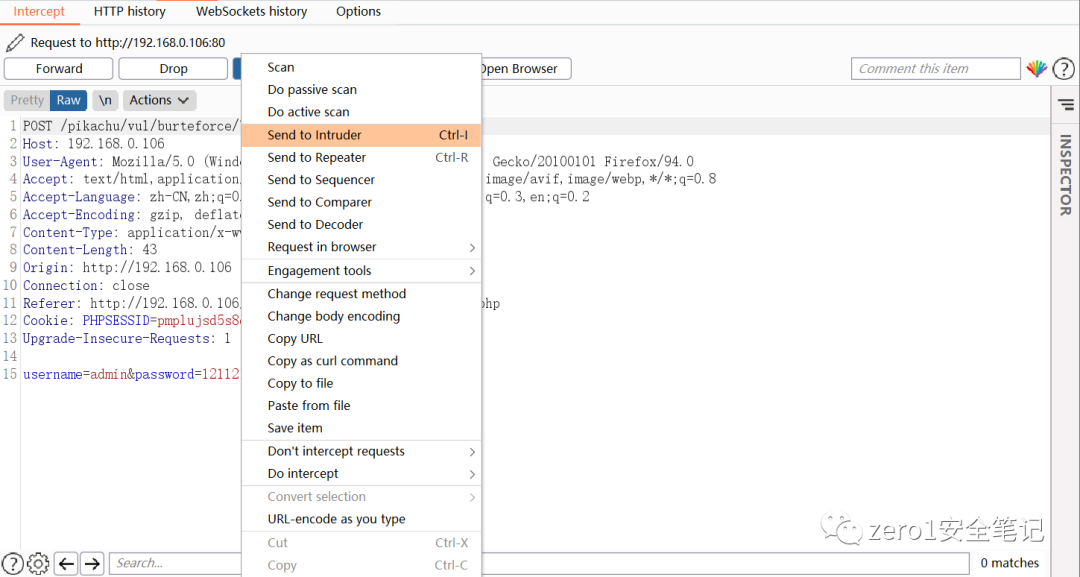The height and width of the screenshot is (577, 1080).
Task: Click the Cookie PHPSESSID line
Action: (132, 321)
